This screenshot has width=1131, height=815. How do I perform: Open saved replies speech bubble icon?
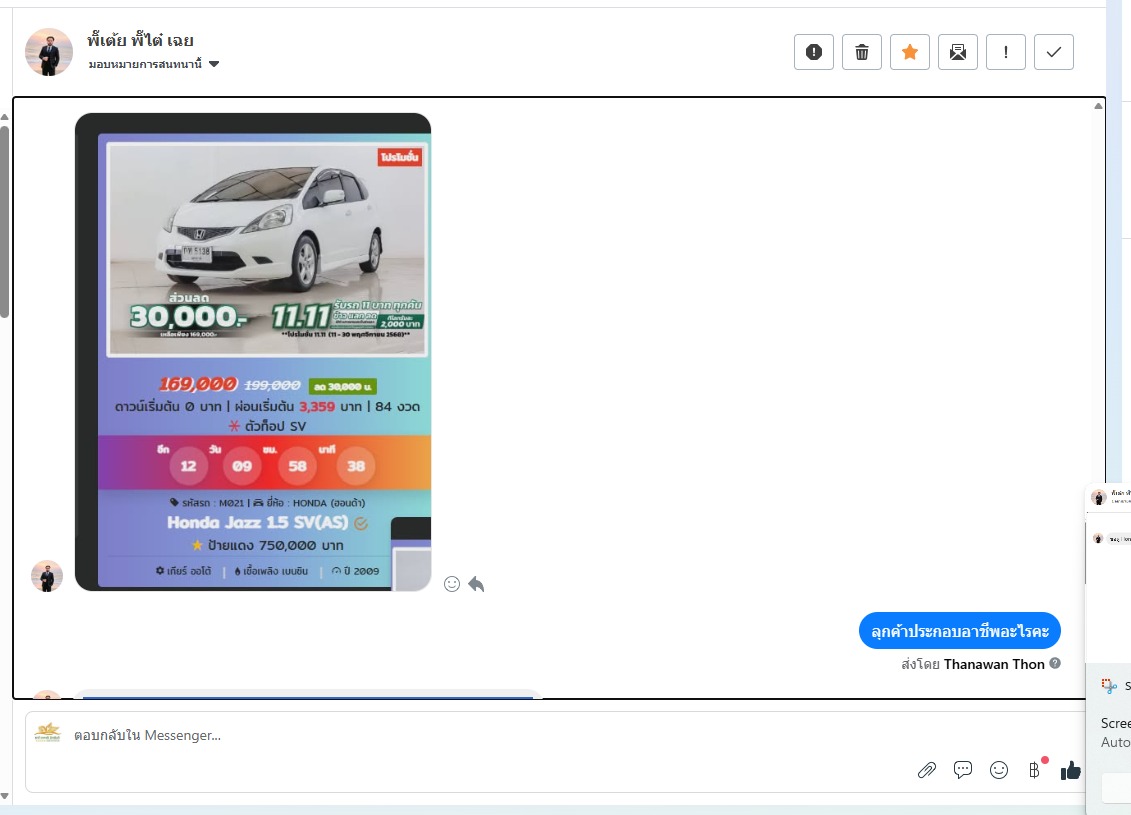click(963, 770)
